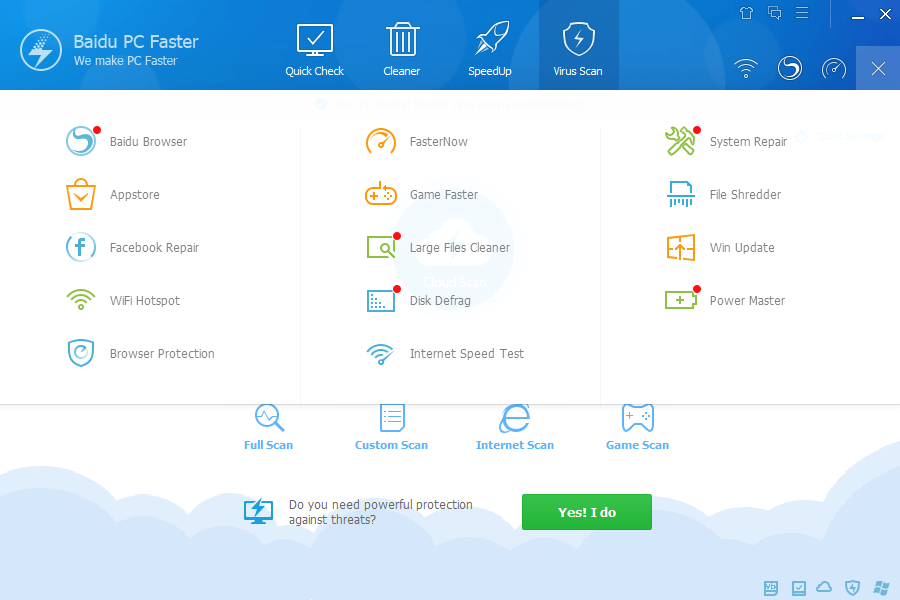This screenshot has width=900, height=600.
Task: Click the System Repair label
Action: pyautogui.click(x=748, y=142)
